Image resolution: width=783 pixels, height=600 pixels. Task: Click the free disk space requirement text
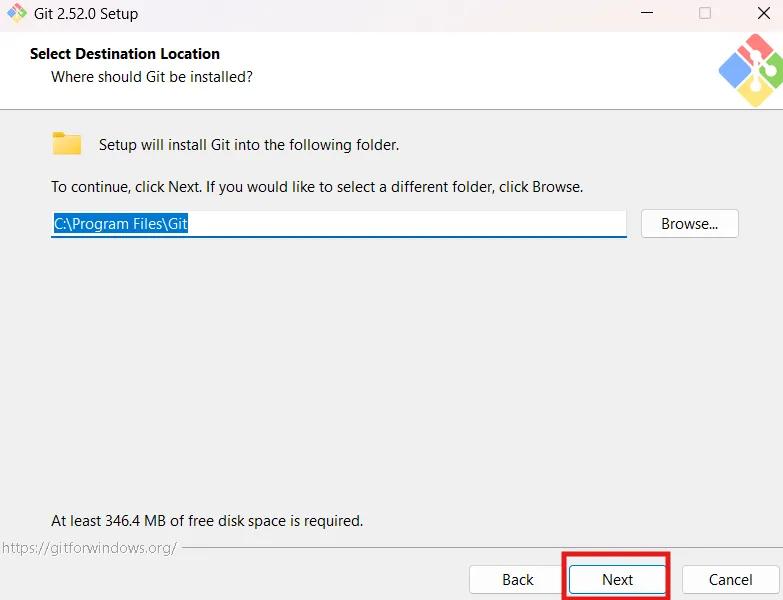click(x=207, y=521)
